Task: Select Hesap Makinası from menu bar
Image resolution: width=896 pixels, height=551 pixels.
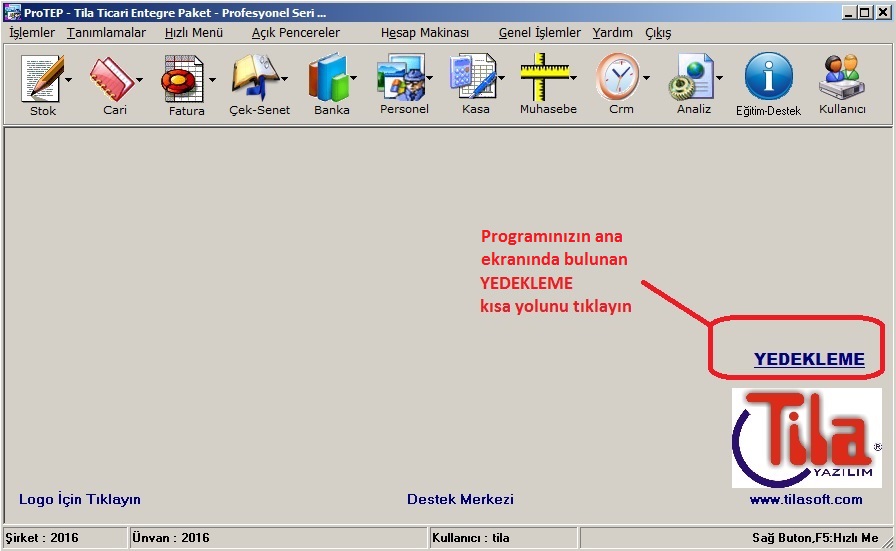Action: 424,32
